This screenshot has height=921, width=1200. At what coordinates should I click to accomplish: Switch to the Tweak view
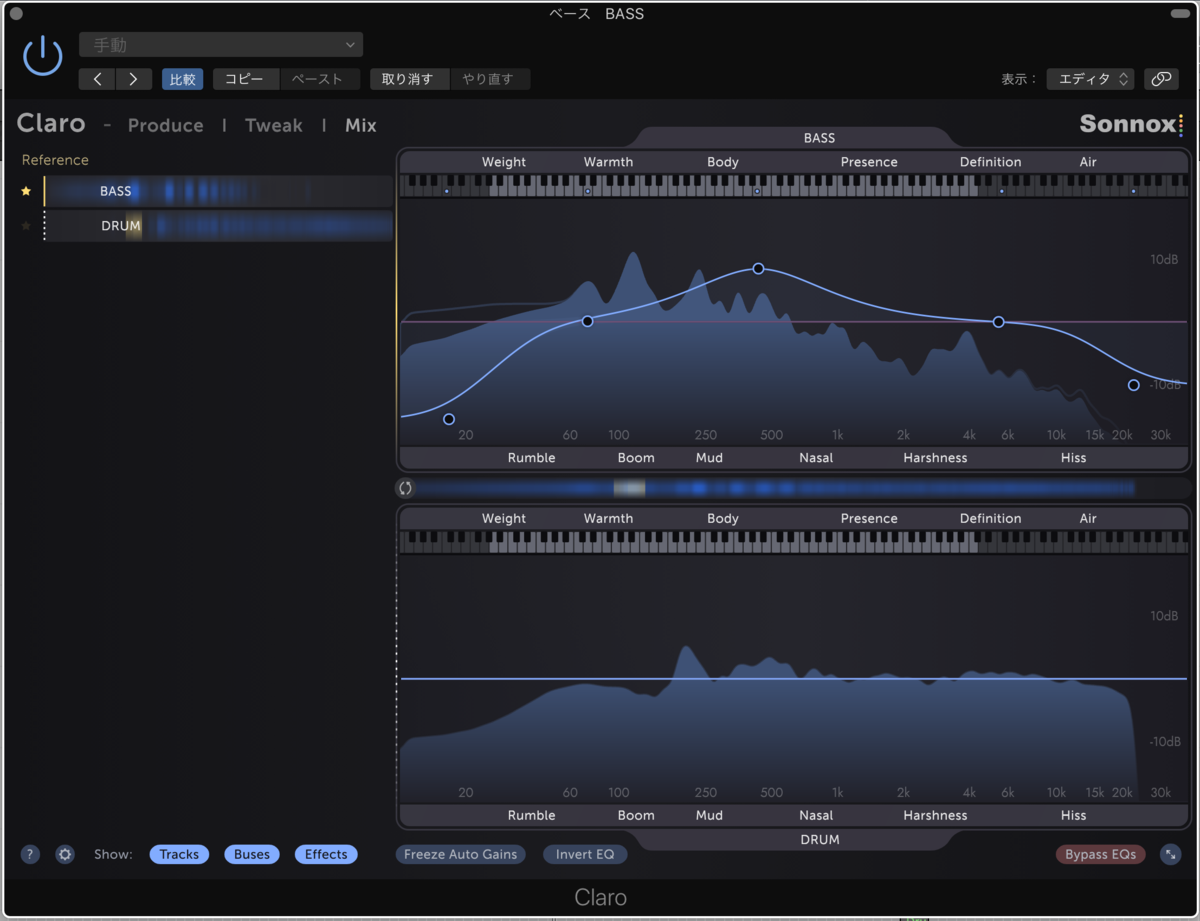click(274, 125)
